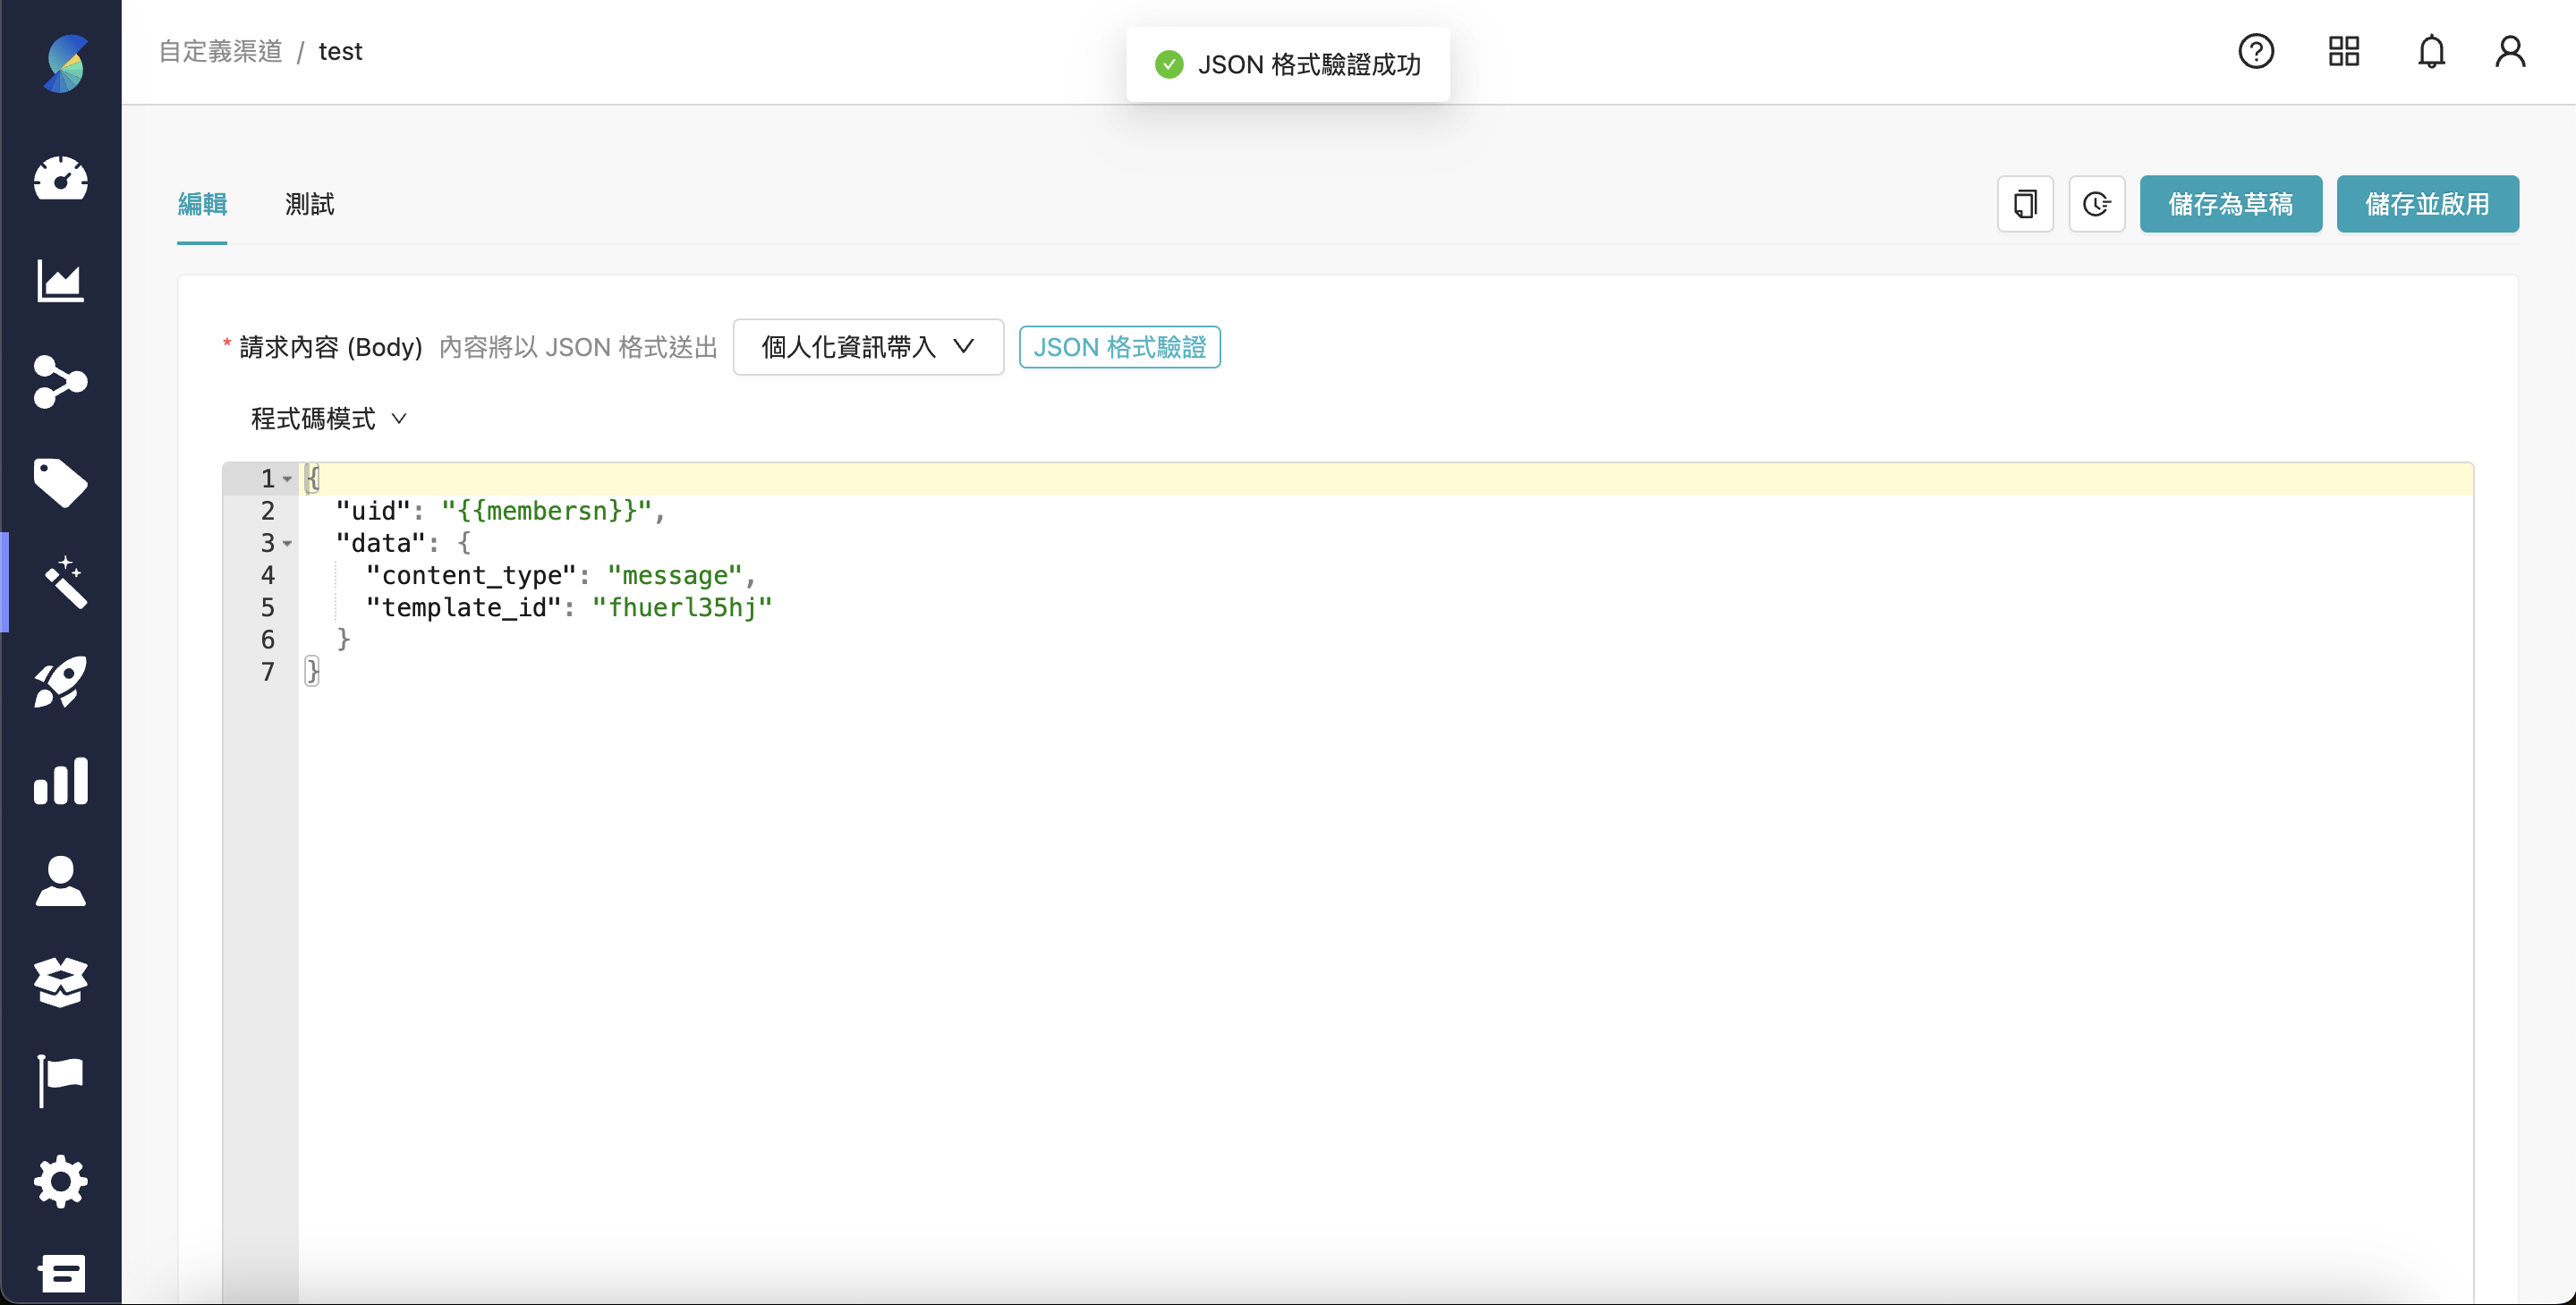The height and width of the screenshot is (1305, 2576).
Task: Open the 個人化資訊帶入 dropdown
Action: pos(866,347)
